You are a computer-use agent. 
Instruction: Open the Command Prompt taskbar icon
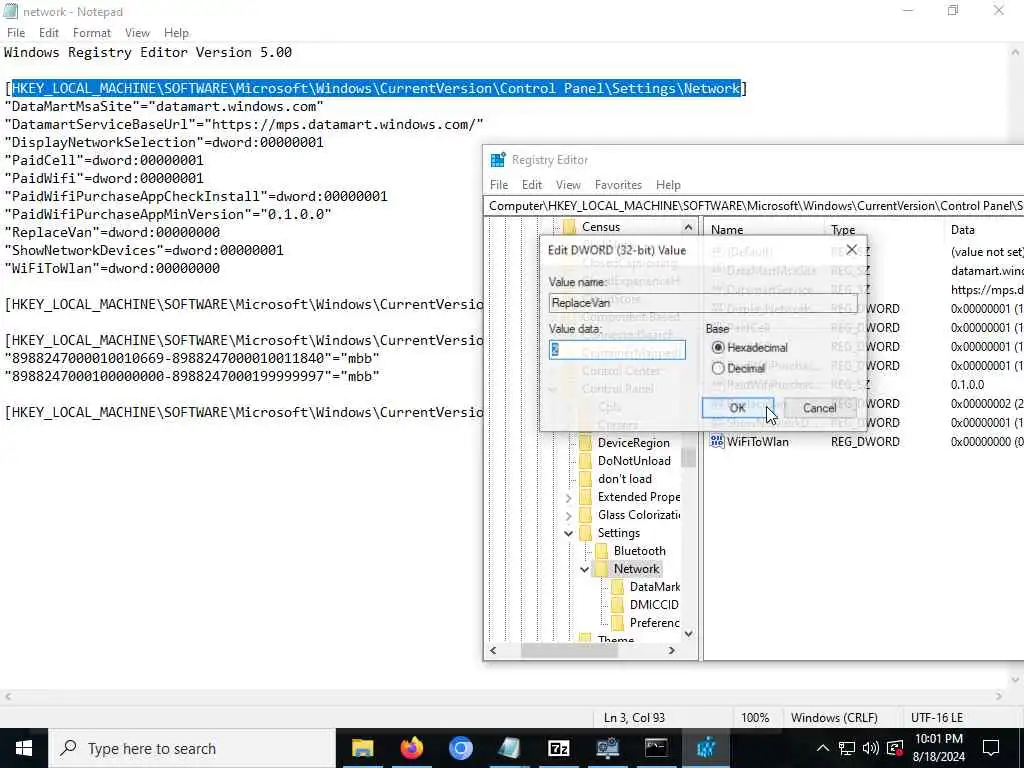click(656, 748)
